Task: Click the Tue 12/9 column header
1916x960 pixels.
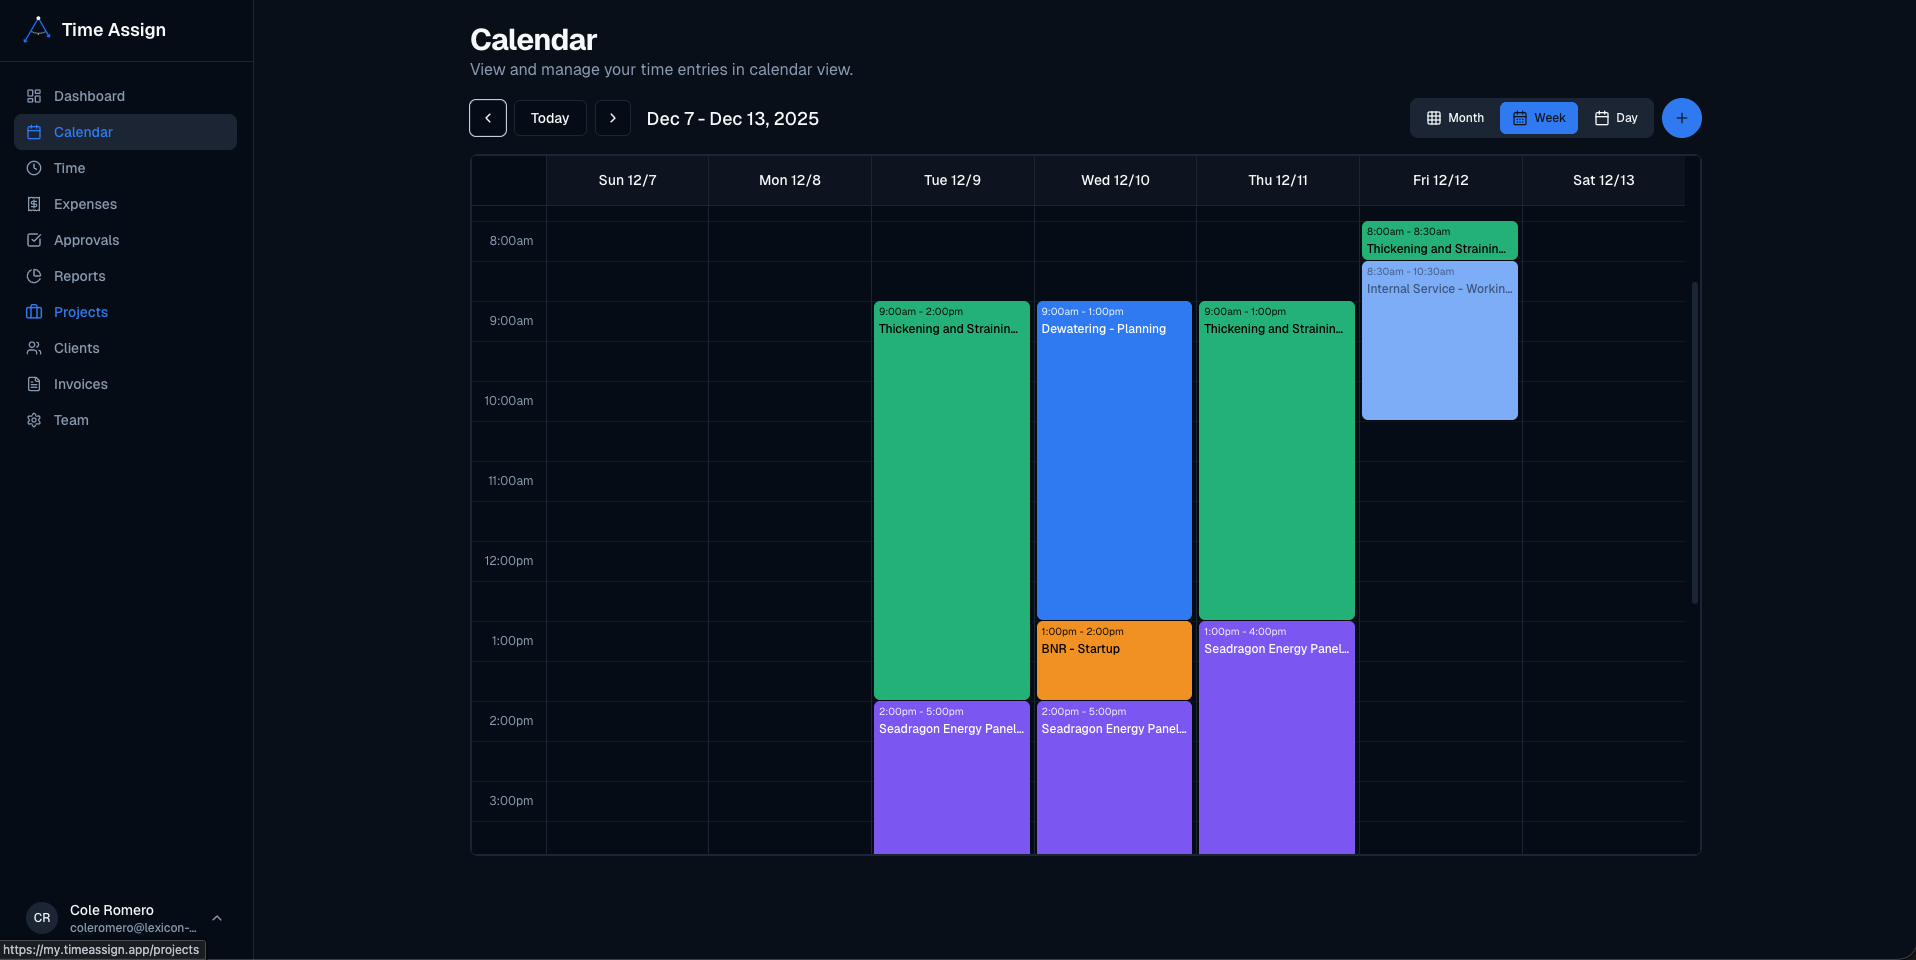Action: 952,180
